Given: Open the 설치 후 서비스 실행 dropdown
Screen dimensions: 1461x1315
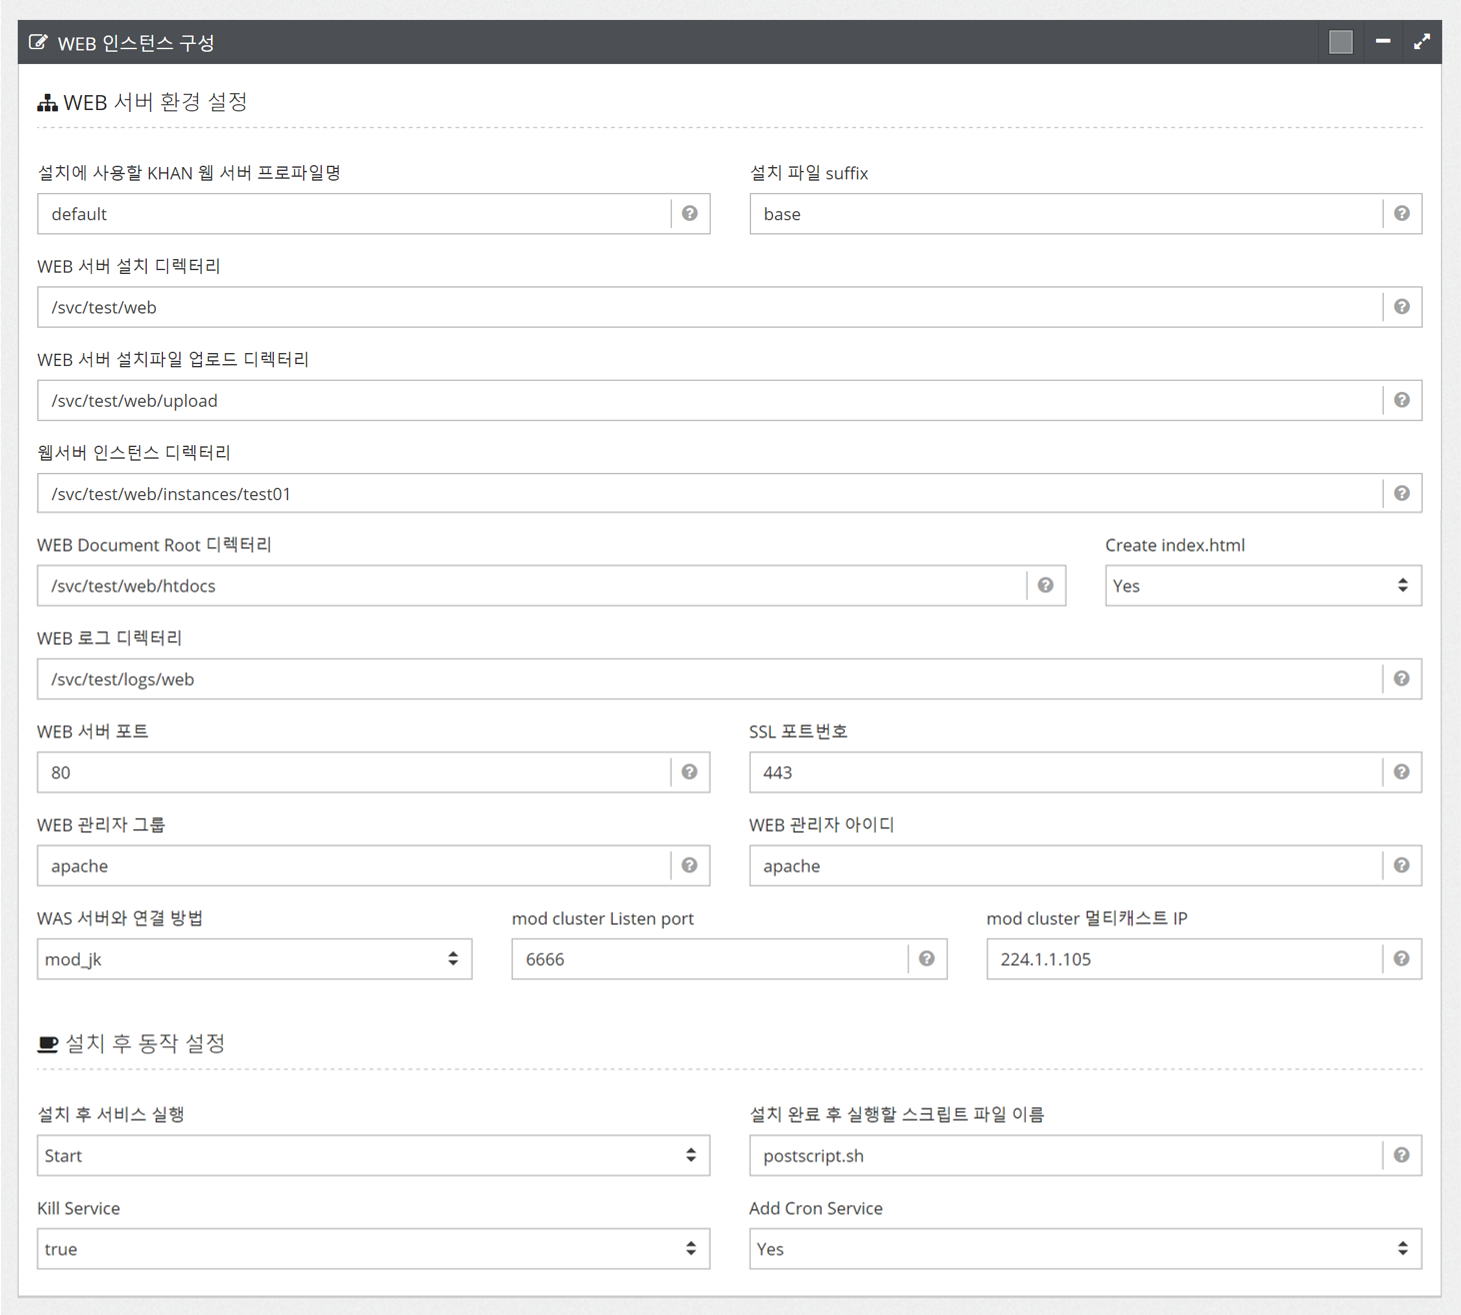Looking at the screenshot, I should point(373,1156).
